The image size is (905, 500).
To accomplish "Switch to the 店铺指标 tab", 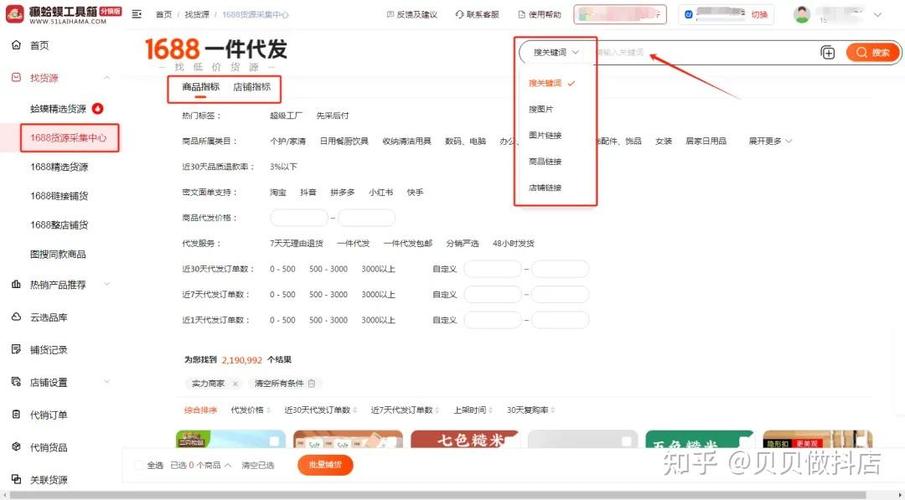I will tap(252, 87).
